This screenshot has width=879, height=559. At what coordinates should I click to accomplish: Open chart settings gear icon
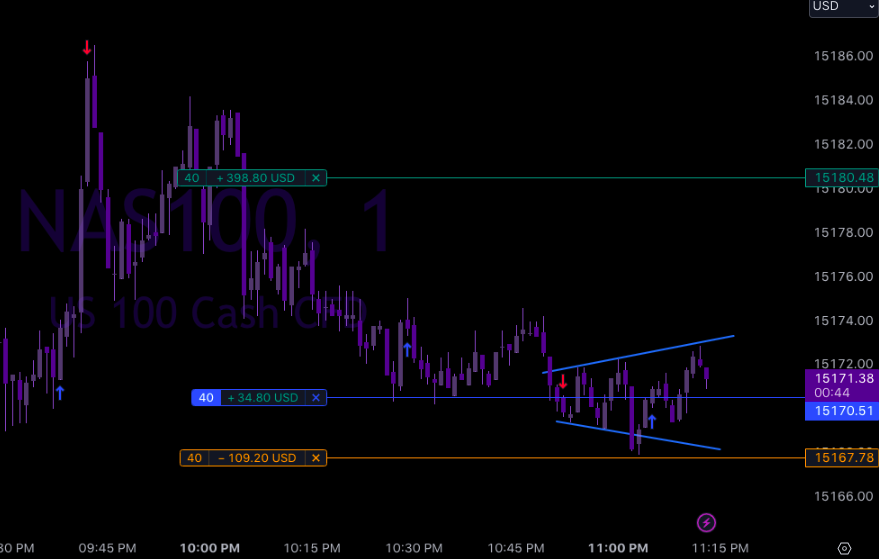[x=844, y=548]
